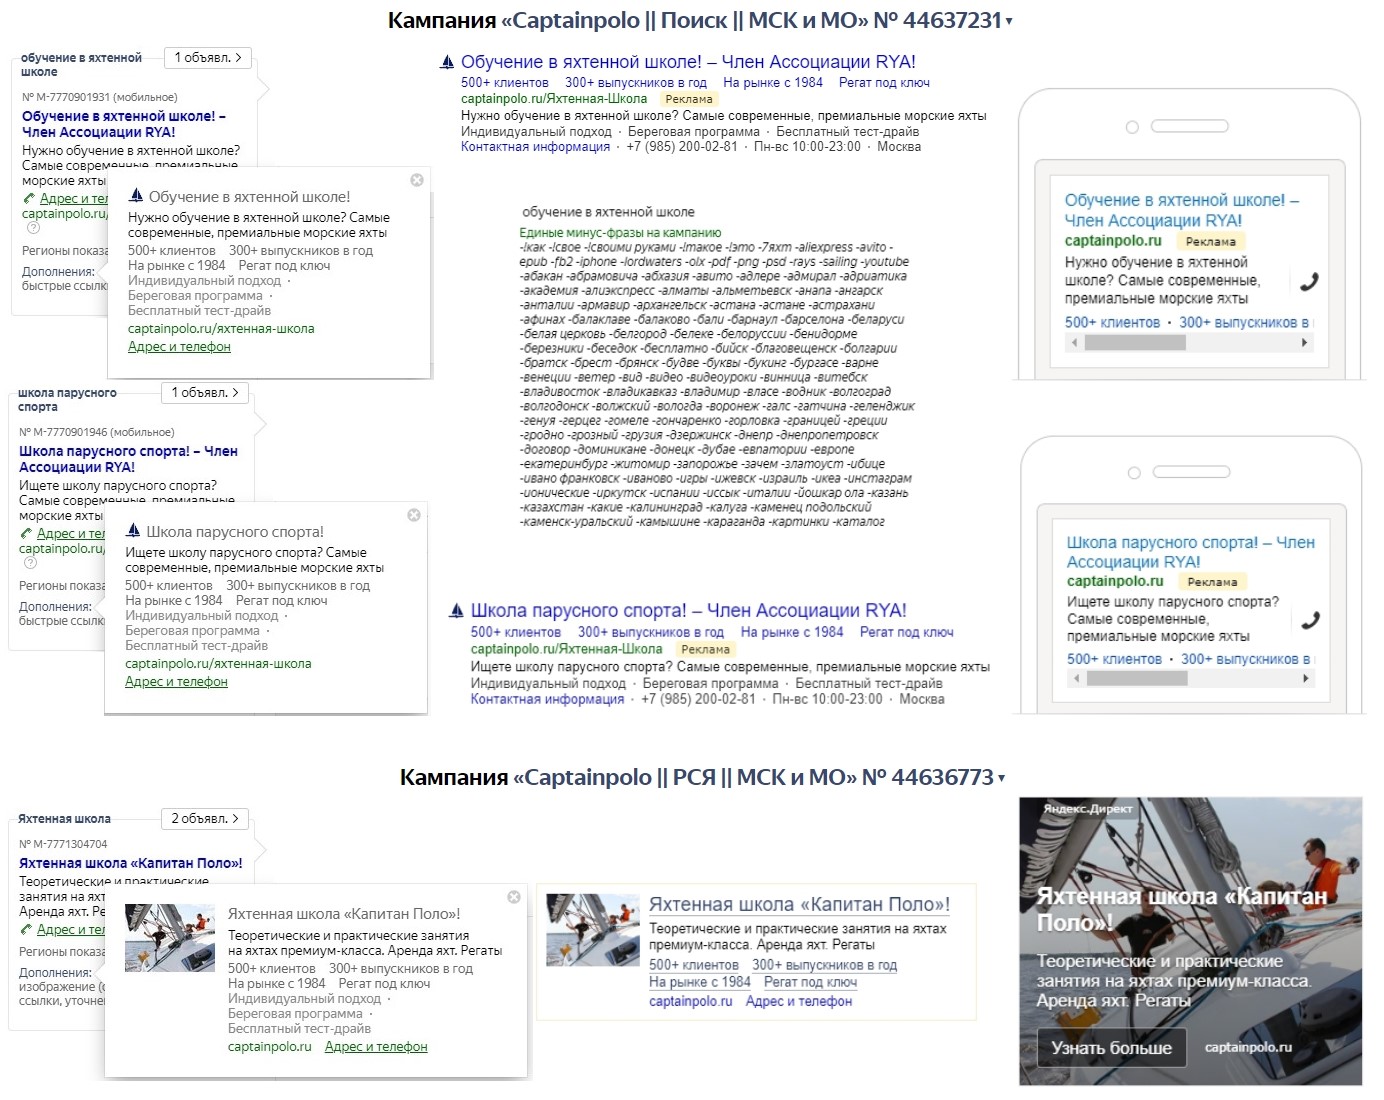The image size is (1384, 1100).
Task: Click «Яндекс.Директ» label on the banner
Action: click(1088, 808)
